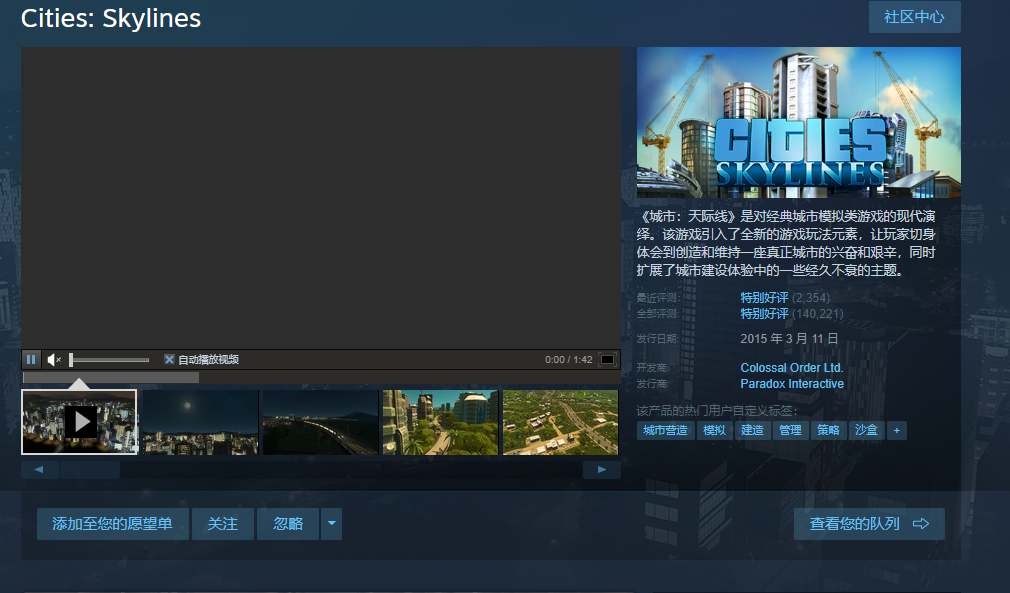1010x593 pixels.
Task: Open the night highway bridge screenshot thumbnail
Action: (x=320, y=422)
